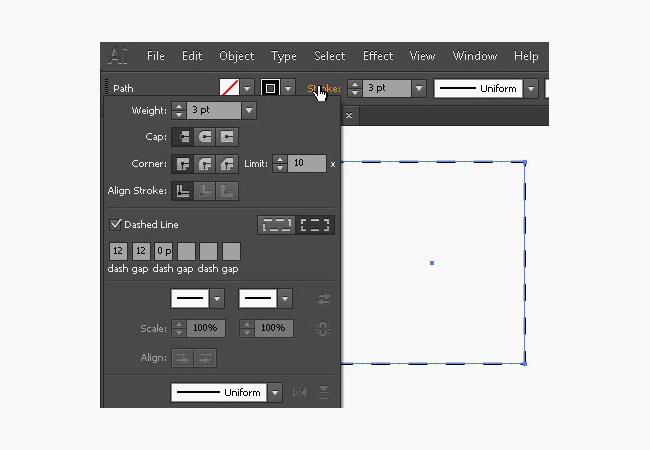The height and width of the screenshot is (450, 650).
Task: Click the first dash value field
Action: [x=119, y=251]
